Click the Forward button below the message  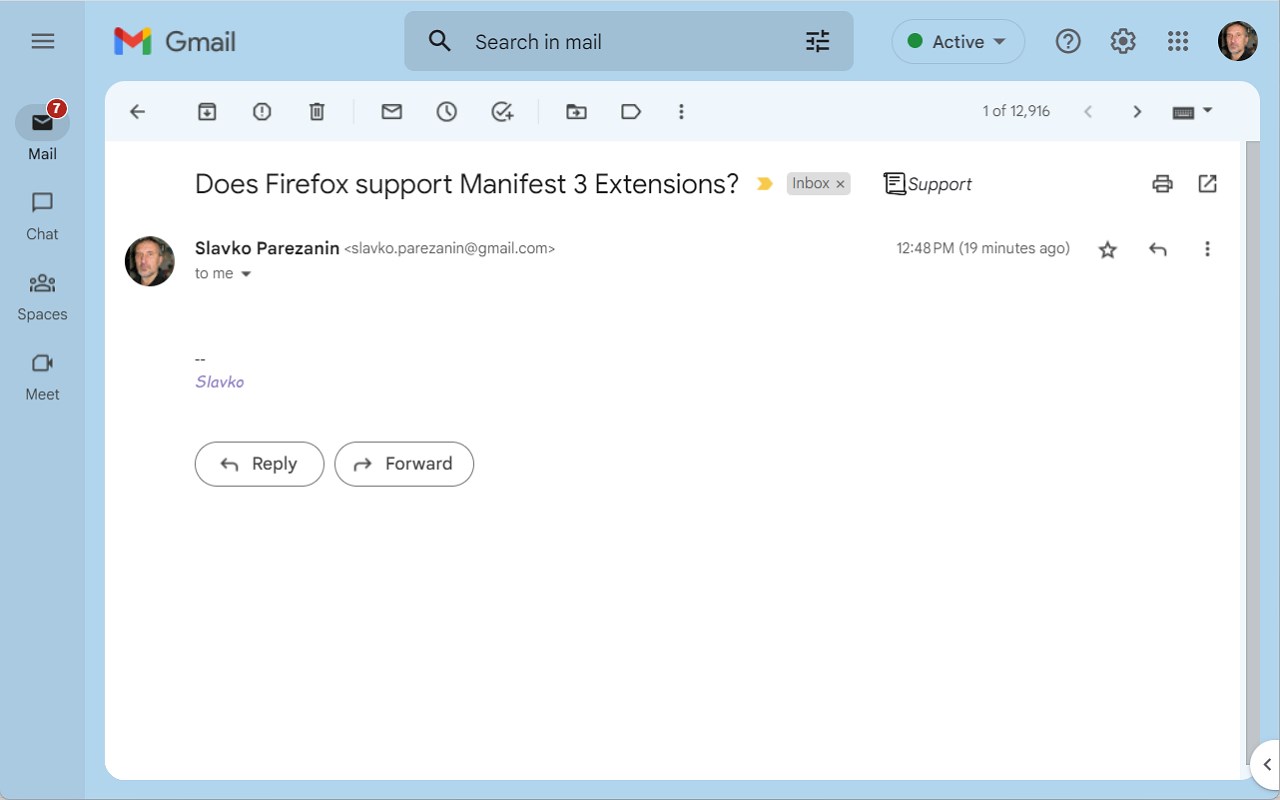pyautogui.click(x=404, y=464)
